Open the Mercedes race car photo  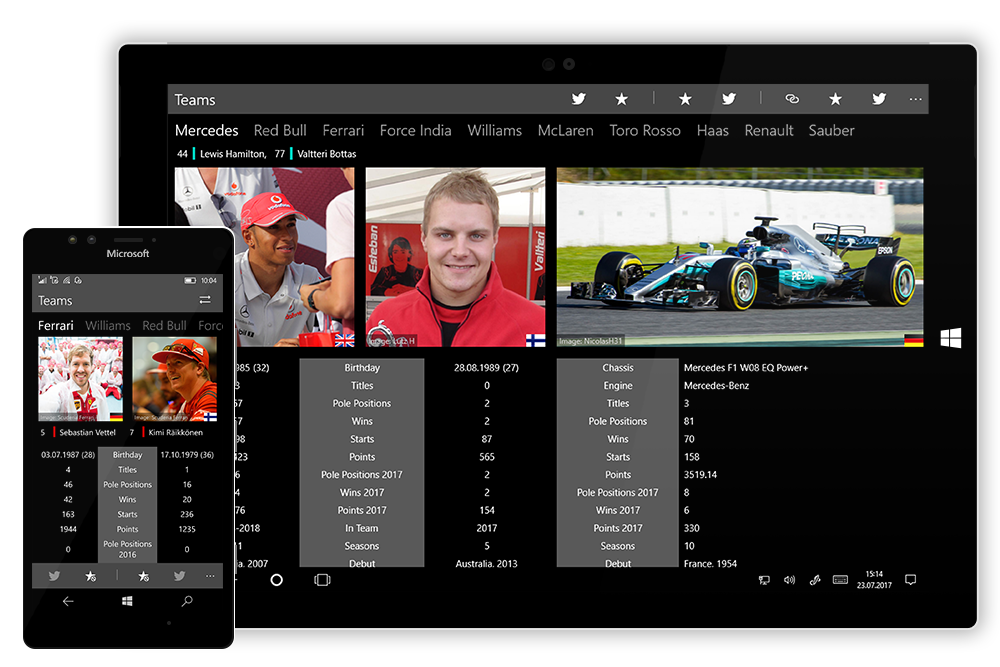click(x=740, y=257)
